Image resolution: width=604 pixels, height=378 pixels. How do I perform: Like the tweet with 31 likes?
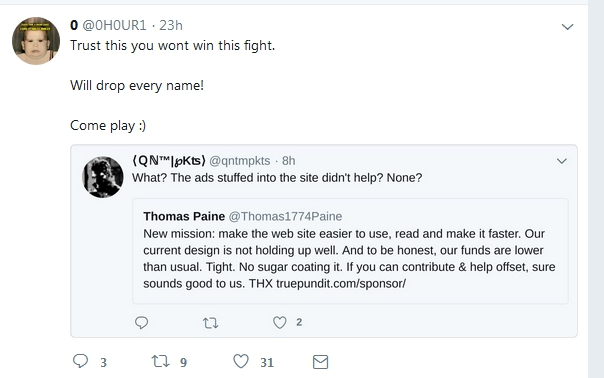click(x=241, y=361)
